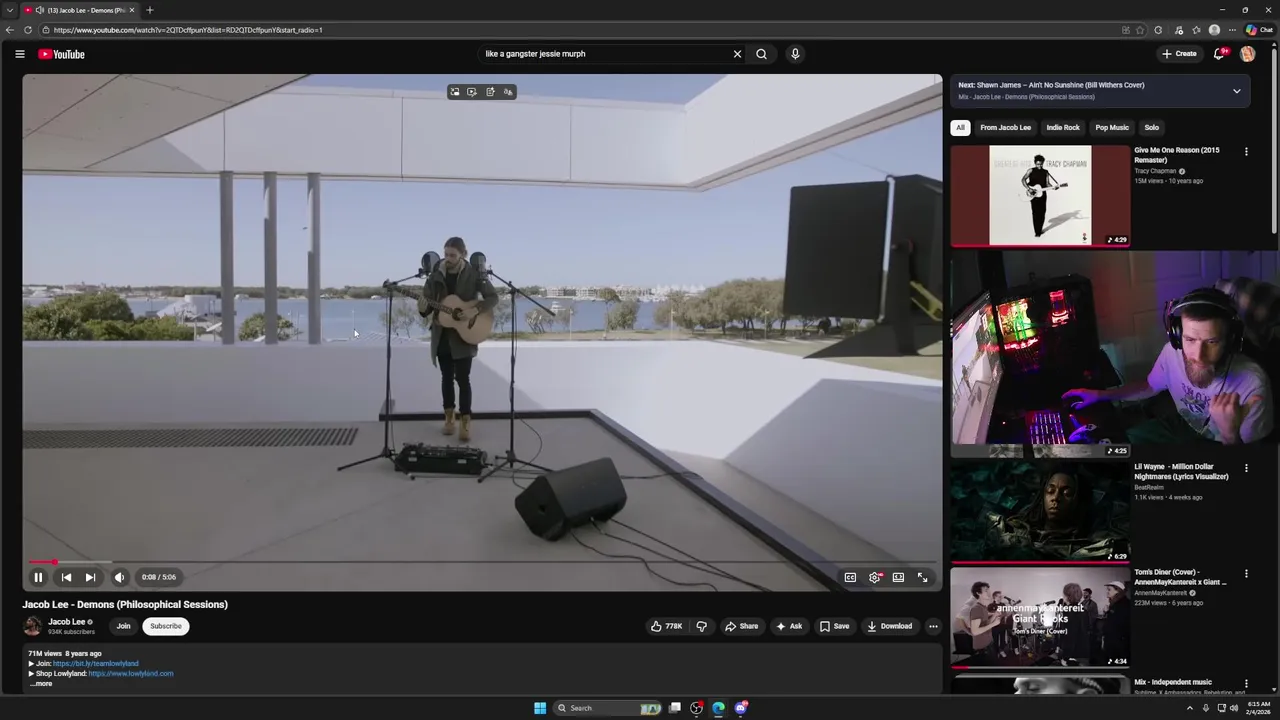
Task: Join the Jacob Lee channel membership
Action: point(123,626)
